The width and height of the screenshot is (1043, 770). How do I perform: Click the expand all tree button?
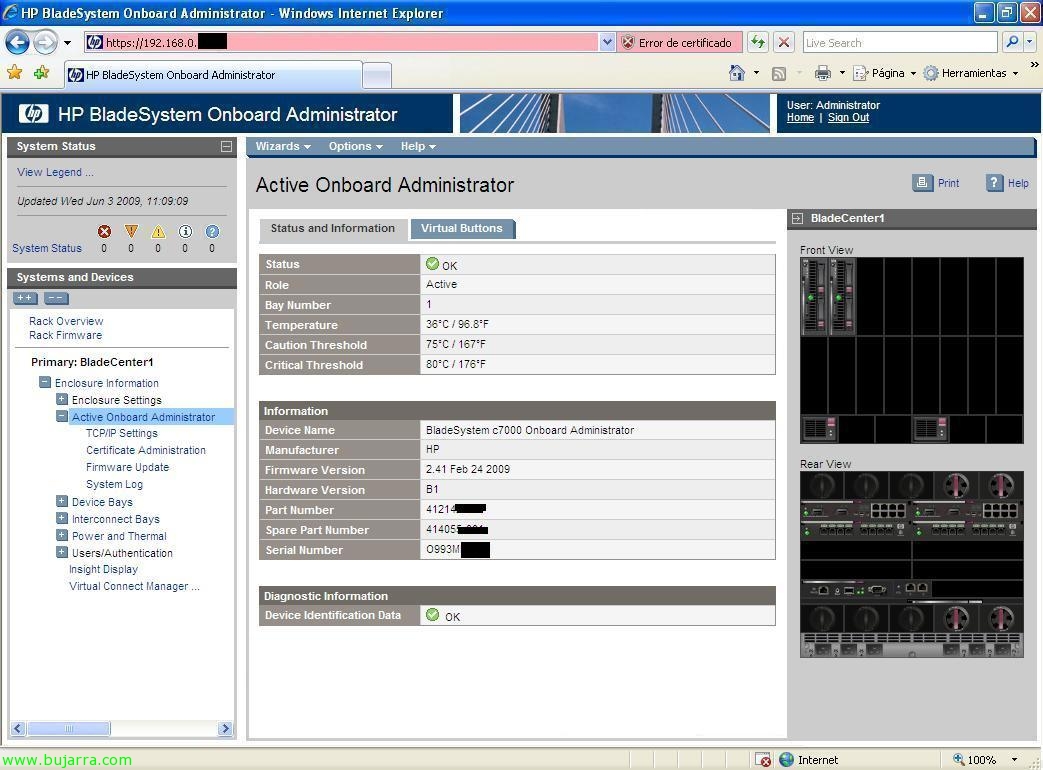point(25,298)
